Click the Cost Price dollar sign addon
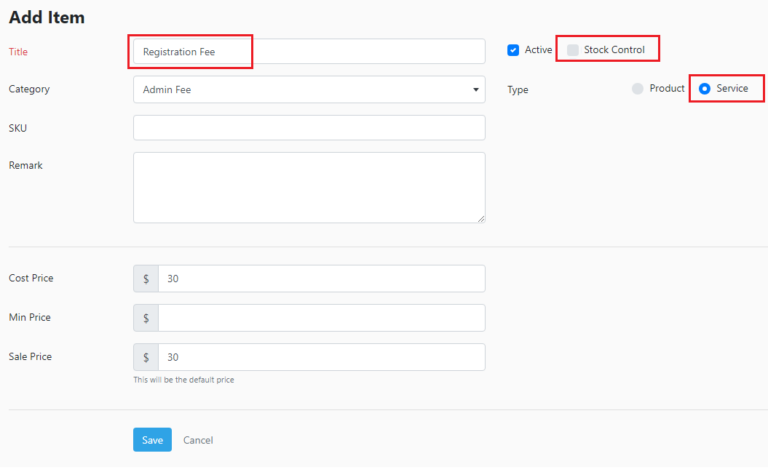This screenshot has width=768, height=472. 146,279
